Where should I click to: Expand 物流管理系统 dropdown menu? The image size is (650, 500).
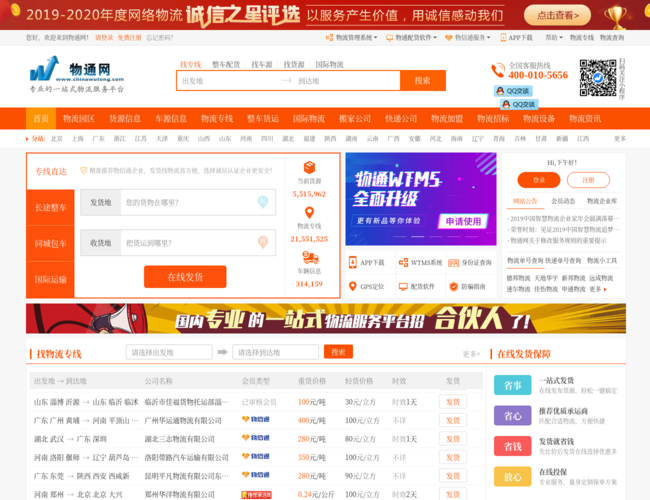point(352,38)
